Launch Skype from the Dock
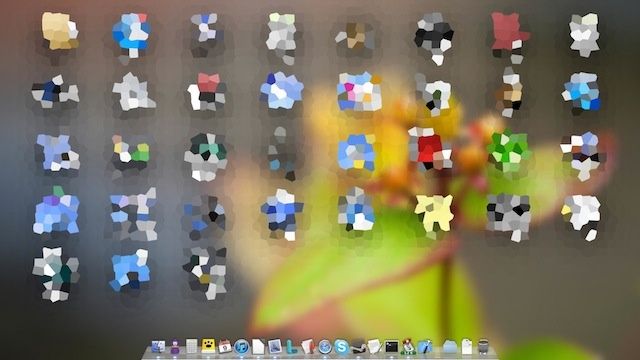Image resolution: width=640 pixels, height=360 pixels. [x=342, y=347]
